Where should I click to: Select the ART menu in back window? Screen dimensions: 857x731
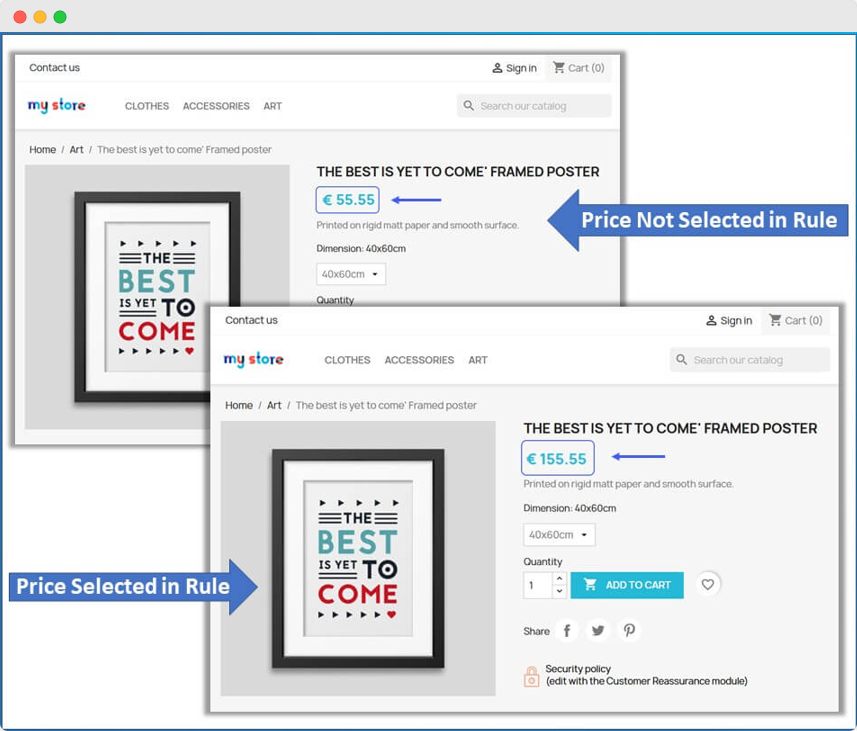pyautogui.click(x=273, y=106)
